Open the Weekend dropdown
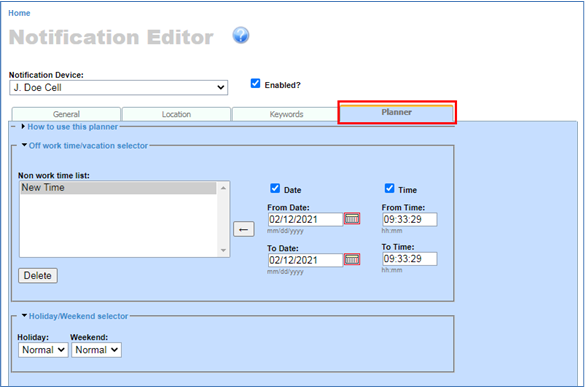 96,350
